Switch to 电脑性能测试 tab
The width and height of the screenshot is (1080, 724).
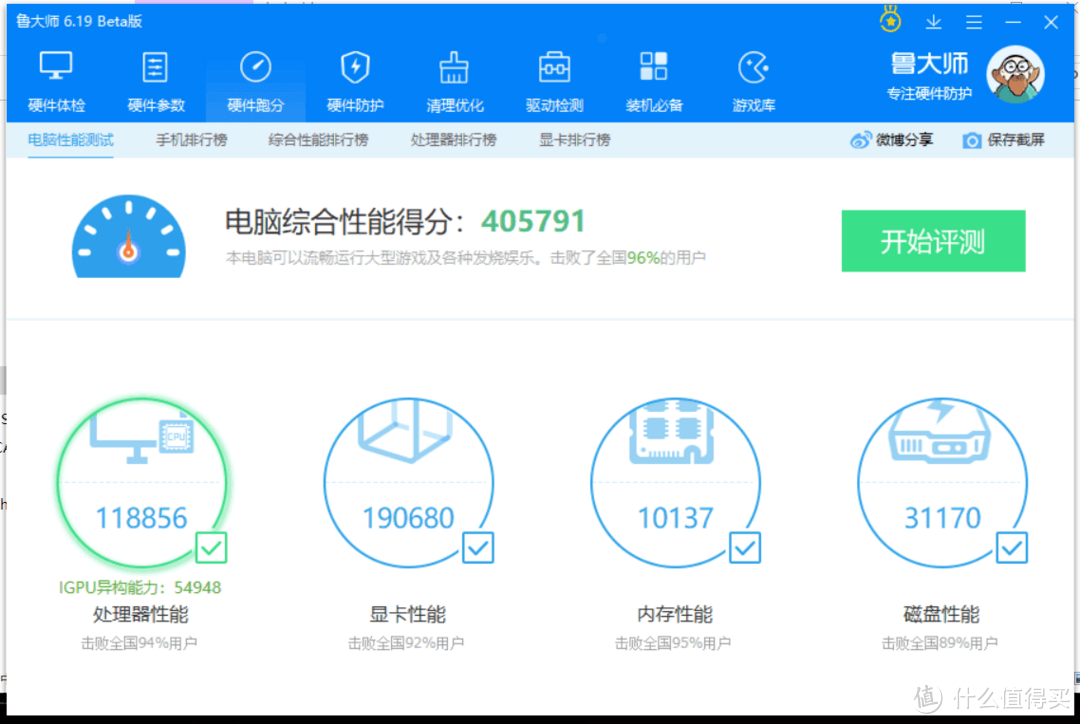click(70, 141)
